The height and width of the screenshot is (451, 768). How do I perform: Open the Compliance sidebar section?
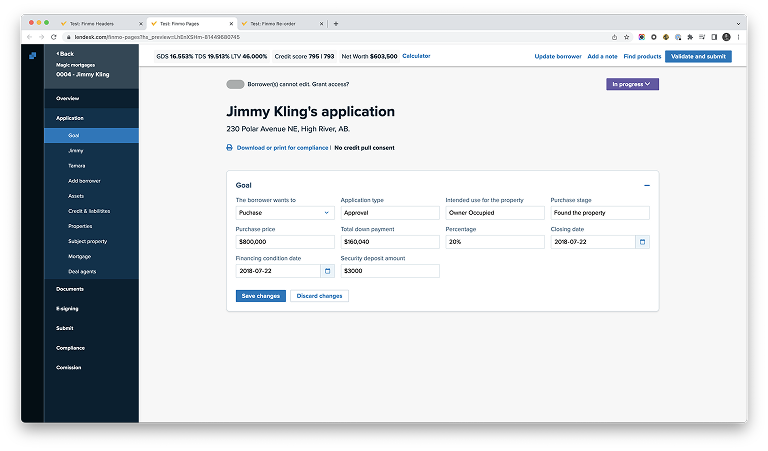[92, 348]
